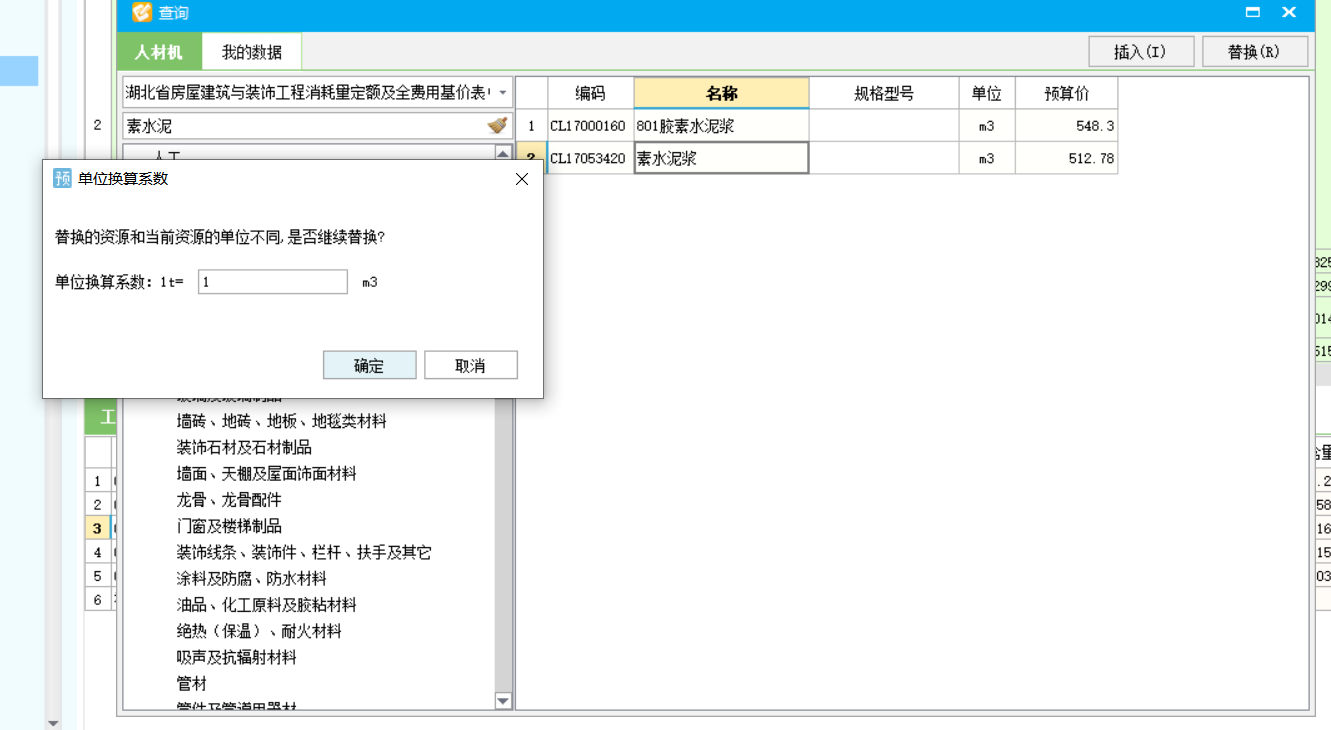The image size is (1331, 730).
Task: Click the 单位 column header
Action: 986,94
